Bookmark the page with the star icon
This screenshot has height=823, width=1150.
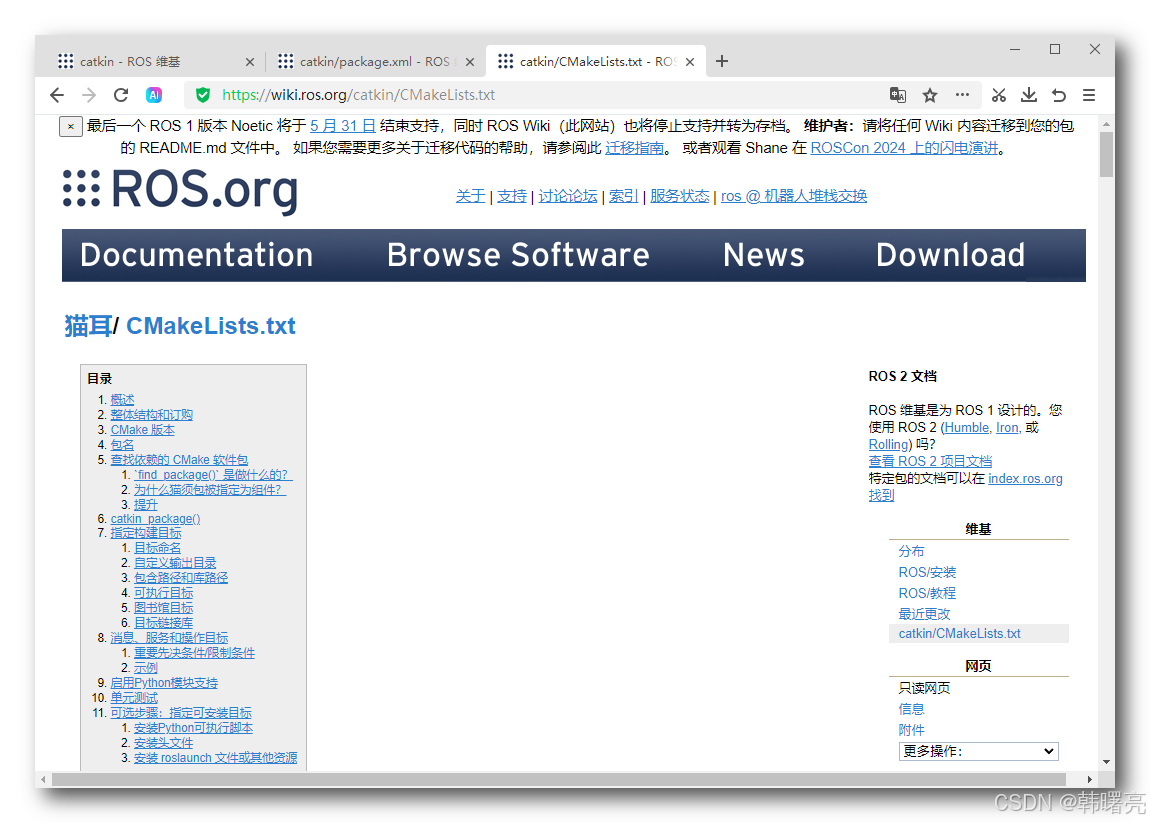(x=930, y=95)
